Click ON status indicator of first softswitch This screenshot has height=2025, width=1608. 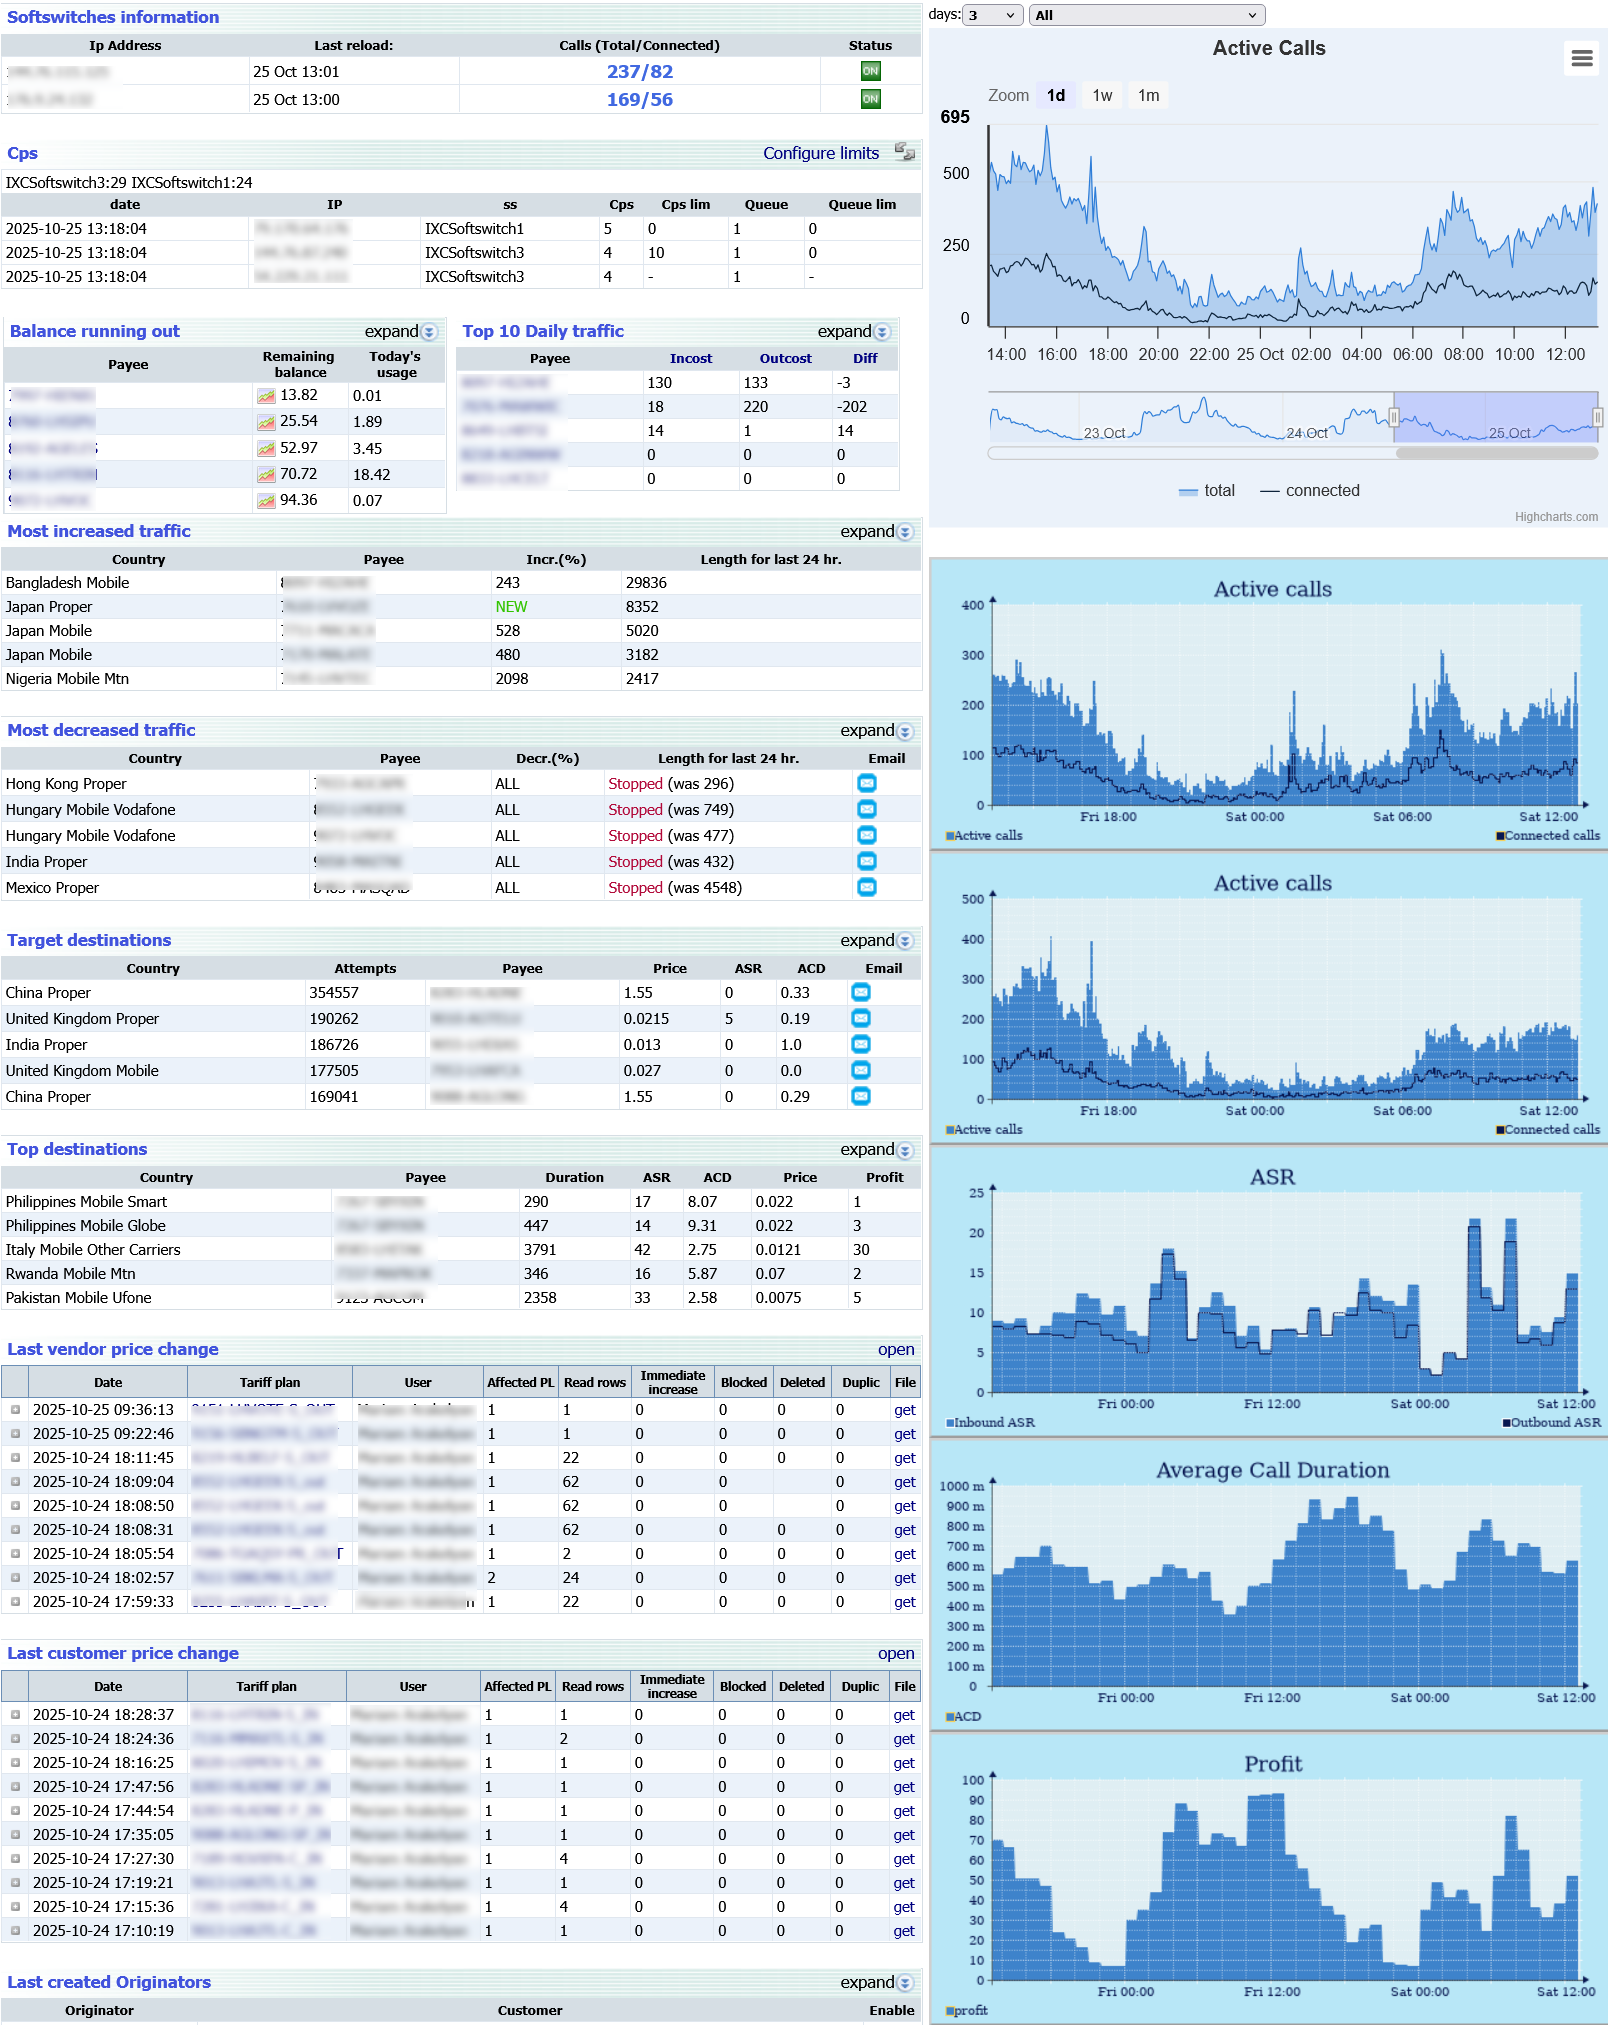869,71
